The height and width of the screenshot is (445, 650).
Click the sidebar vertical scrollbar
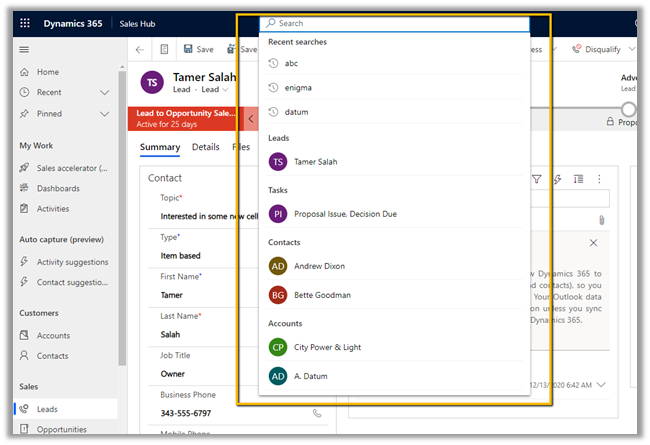tap(122, 217)
